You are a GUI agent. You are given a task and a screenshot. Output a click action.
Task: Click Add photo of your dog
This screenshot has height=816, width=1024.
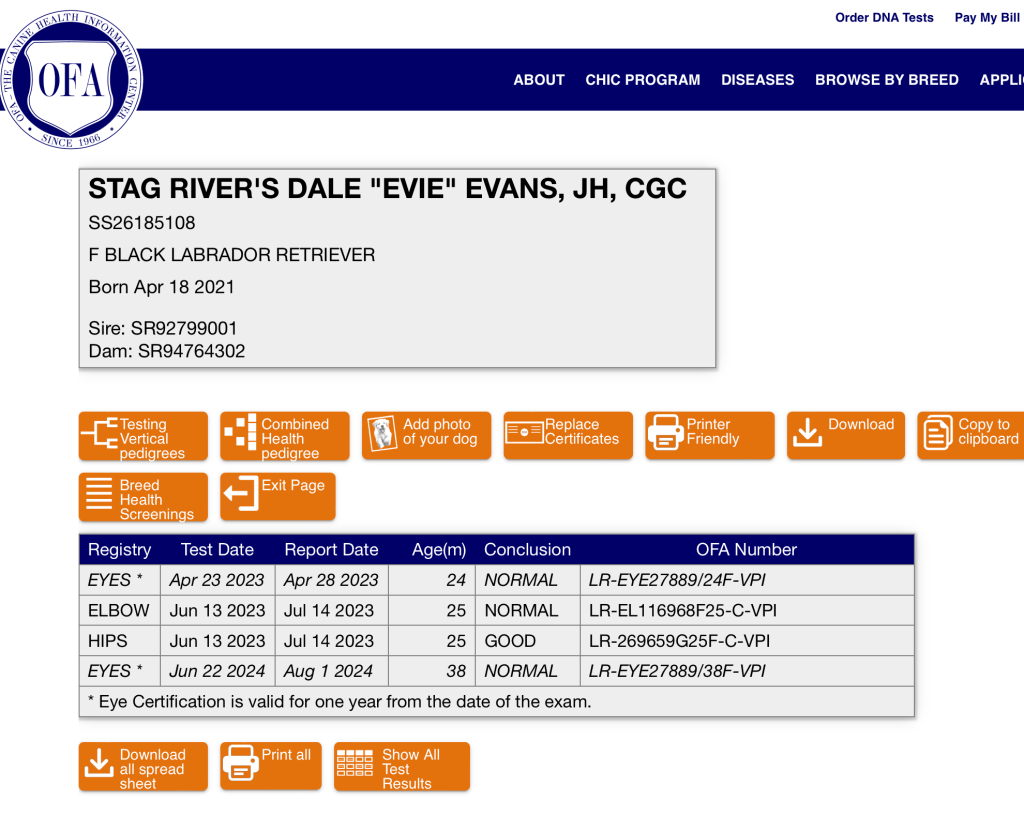point(427,436)
